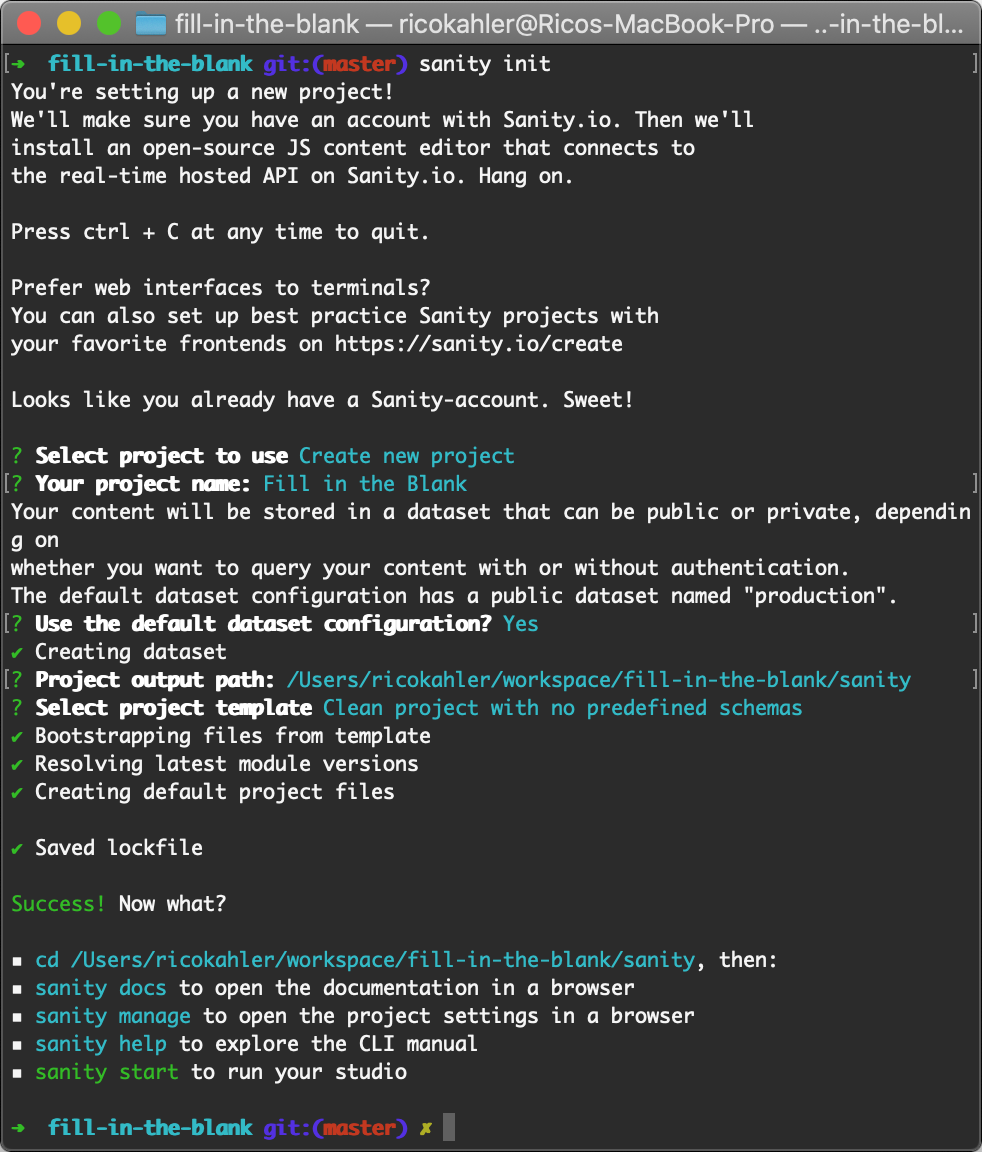The width and height of the screenshot is (982, 1152).
Task: Click the green checkmark beside Bootstrapping files from template
Action: pos(17,735)
